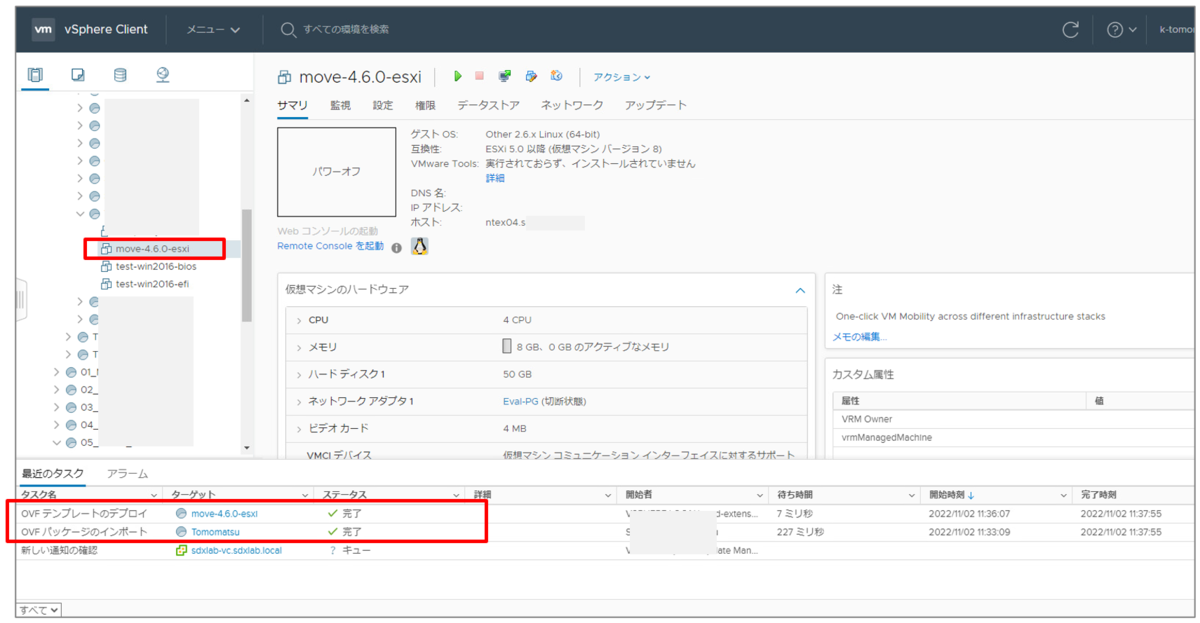Open the 権限 tab
This screenshot has height=623, width=1200.
425,105
